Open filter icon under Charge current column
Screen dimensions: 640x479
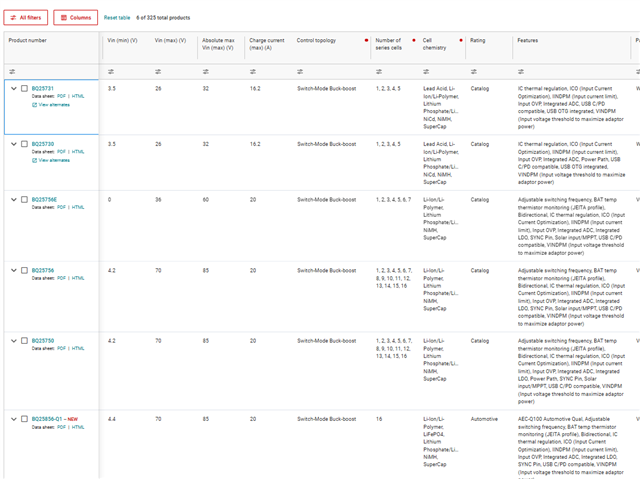[253, 71]
